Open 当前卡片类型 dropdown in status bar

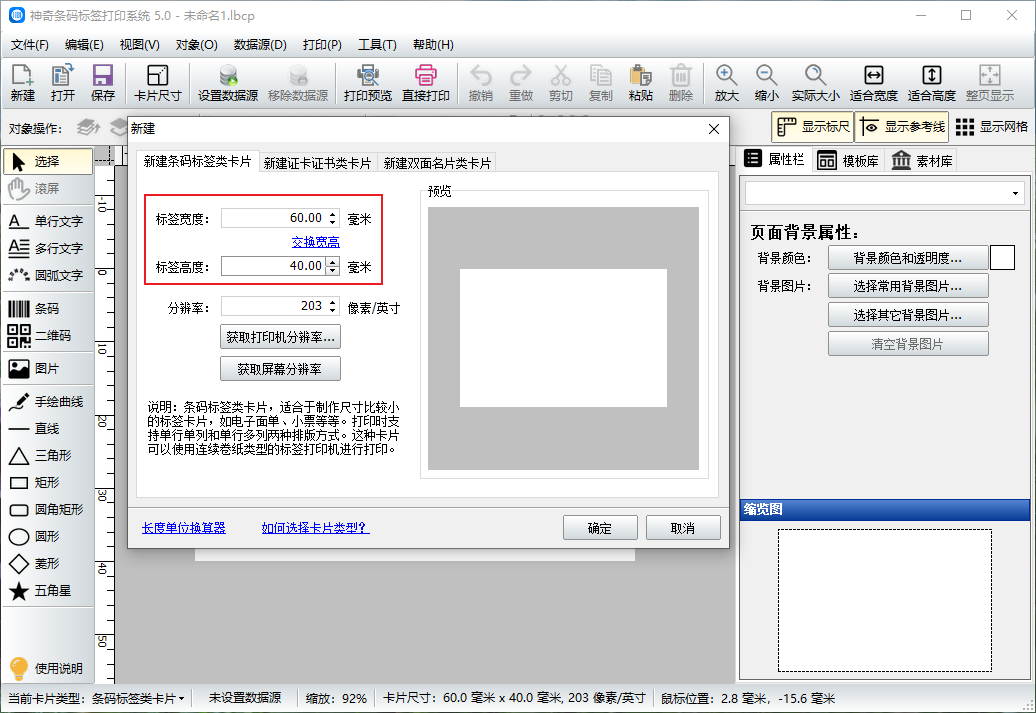(135, 698)
